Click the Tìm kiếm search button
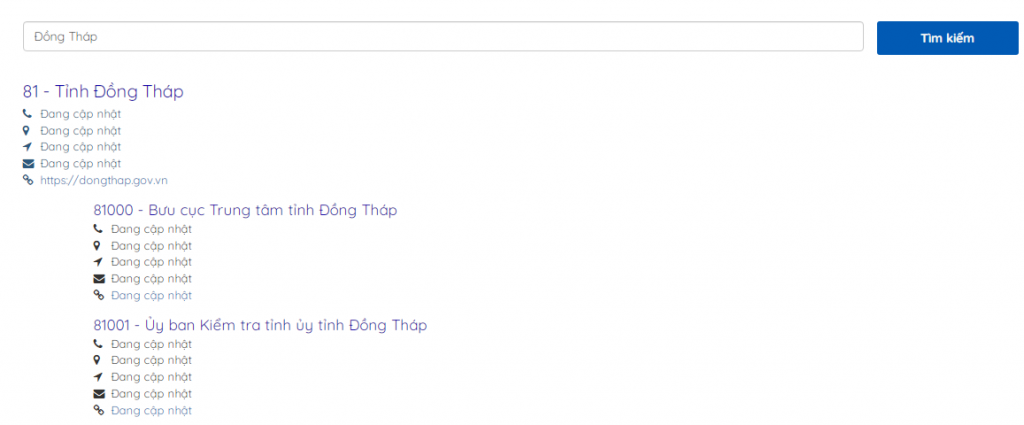This screenshot has height=425, width=1024. [x=947, y=38]
